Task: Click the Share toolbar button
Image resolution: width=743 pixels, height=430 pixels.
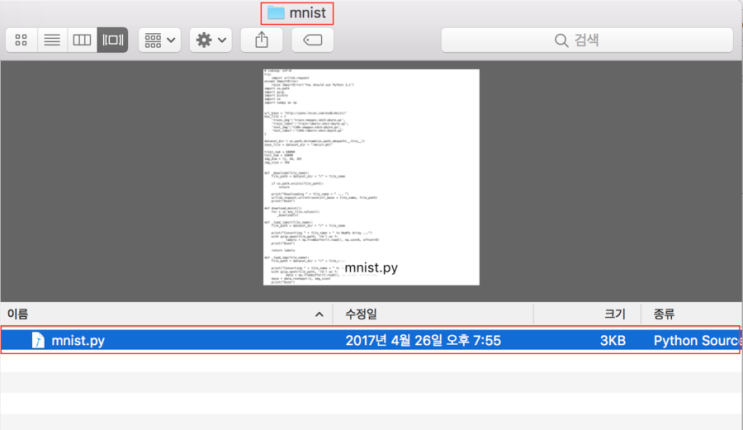Action: [262, 40]
